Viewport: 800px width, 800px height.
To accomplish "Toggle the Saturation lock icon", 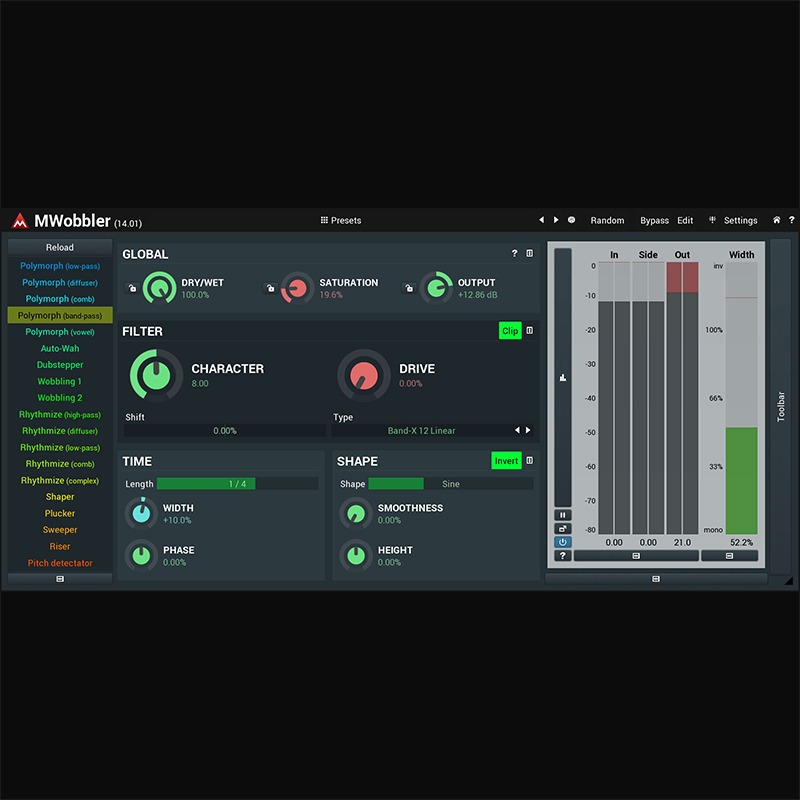I will [270, 288].
